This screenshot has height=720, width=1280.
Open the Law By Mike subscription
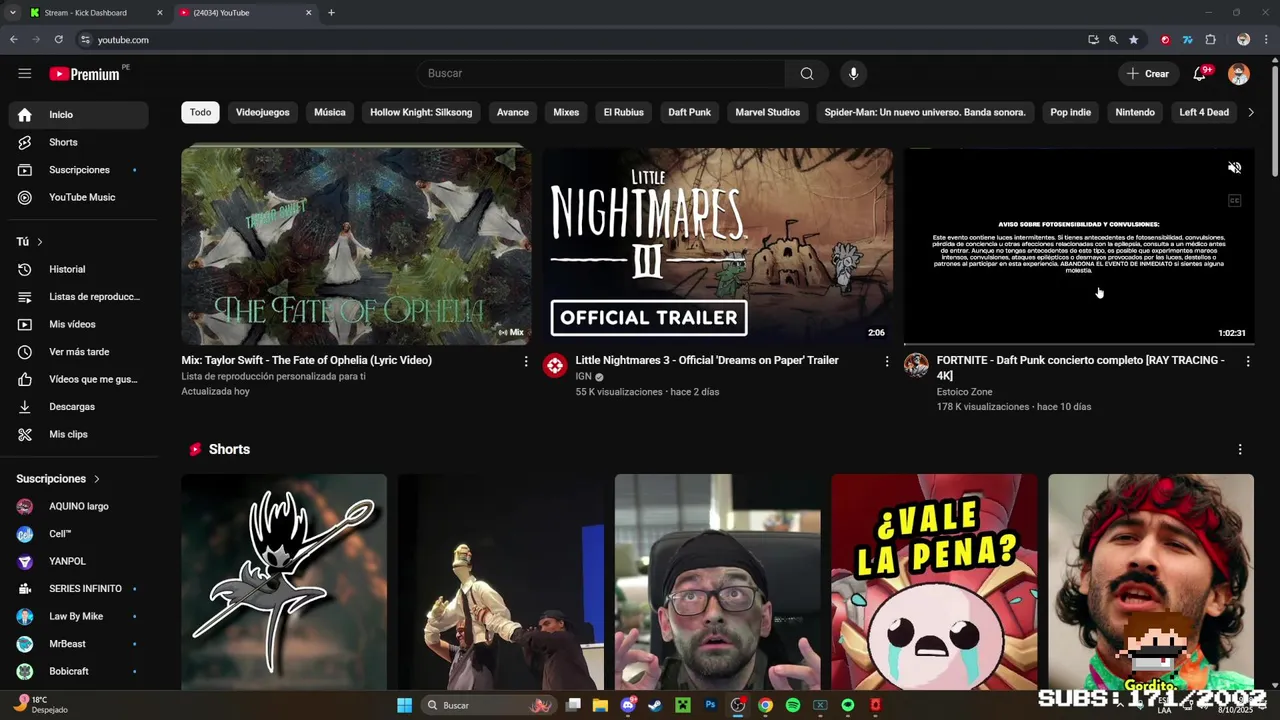click(79, 617)
